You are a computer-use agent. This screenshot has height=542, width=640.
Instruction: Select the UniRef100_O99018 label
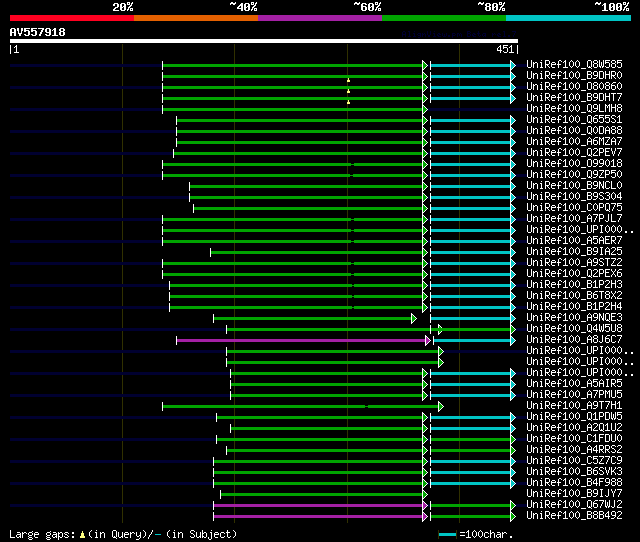click(x=574, y=163)
